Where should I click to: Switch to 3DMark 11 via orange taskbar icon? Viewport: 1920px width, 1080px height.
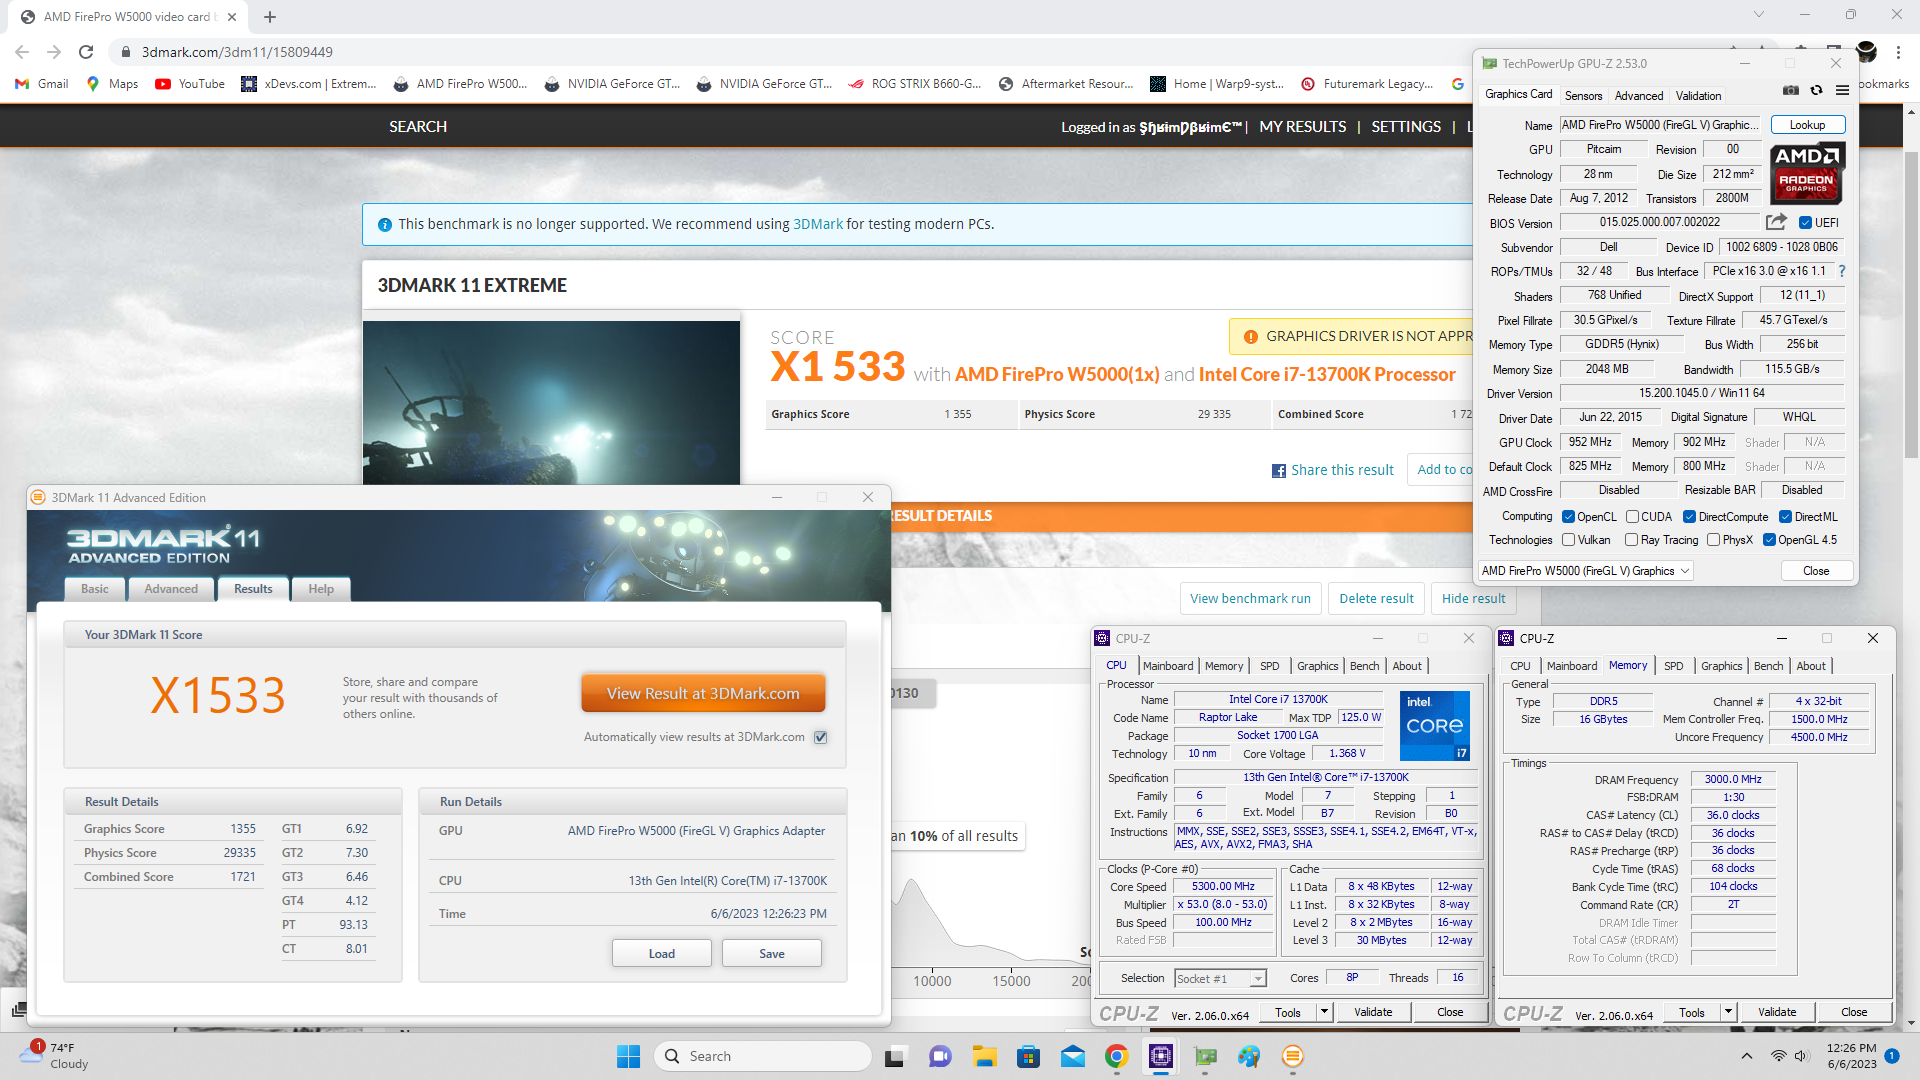[x=1293, y=1056]
